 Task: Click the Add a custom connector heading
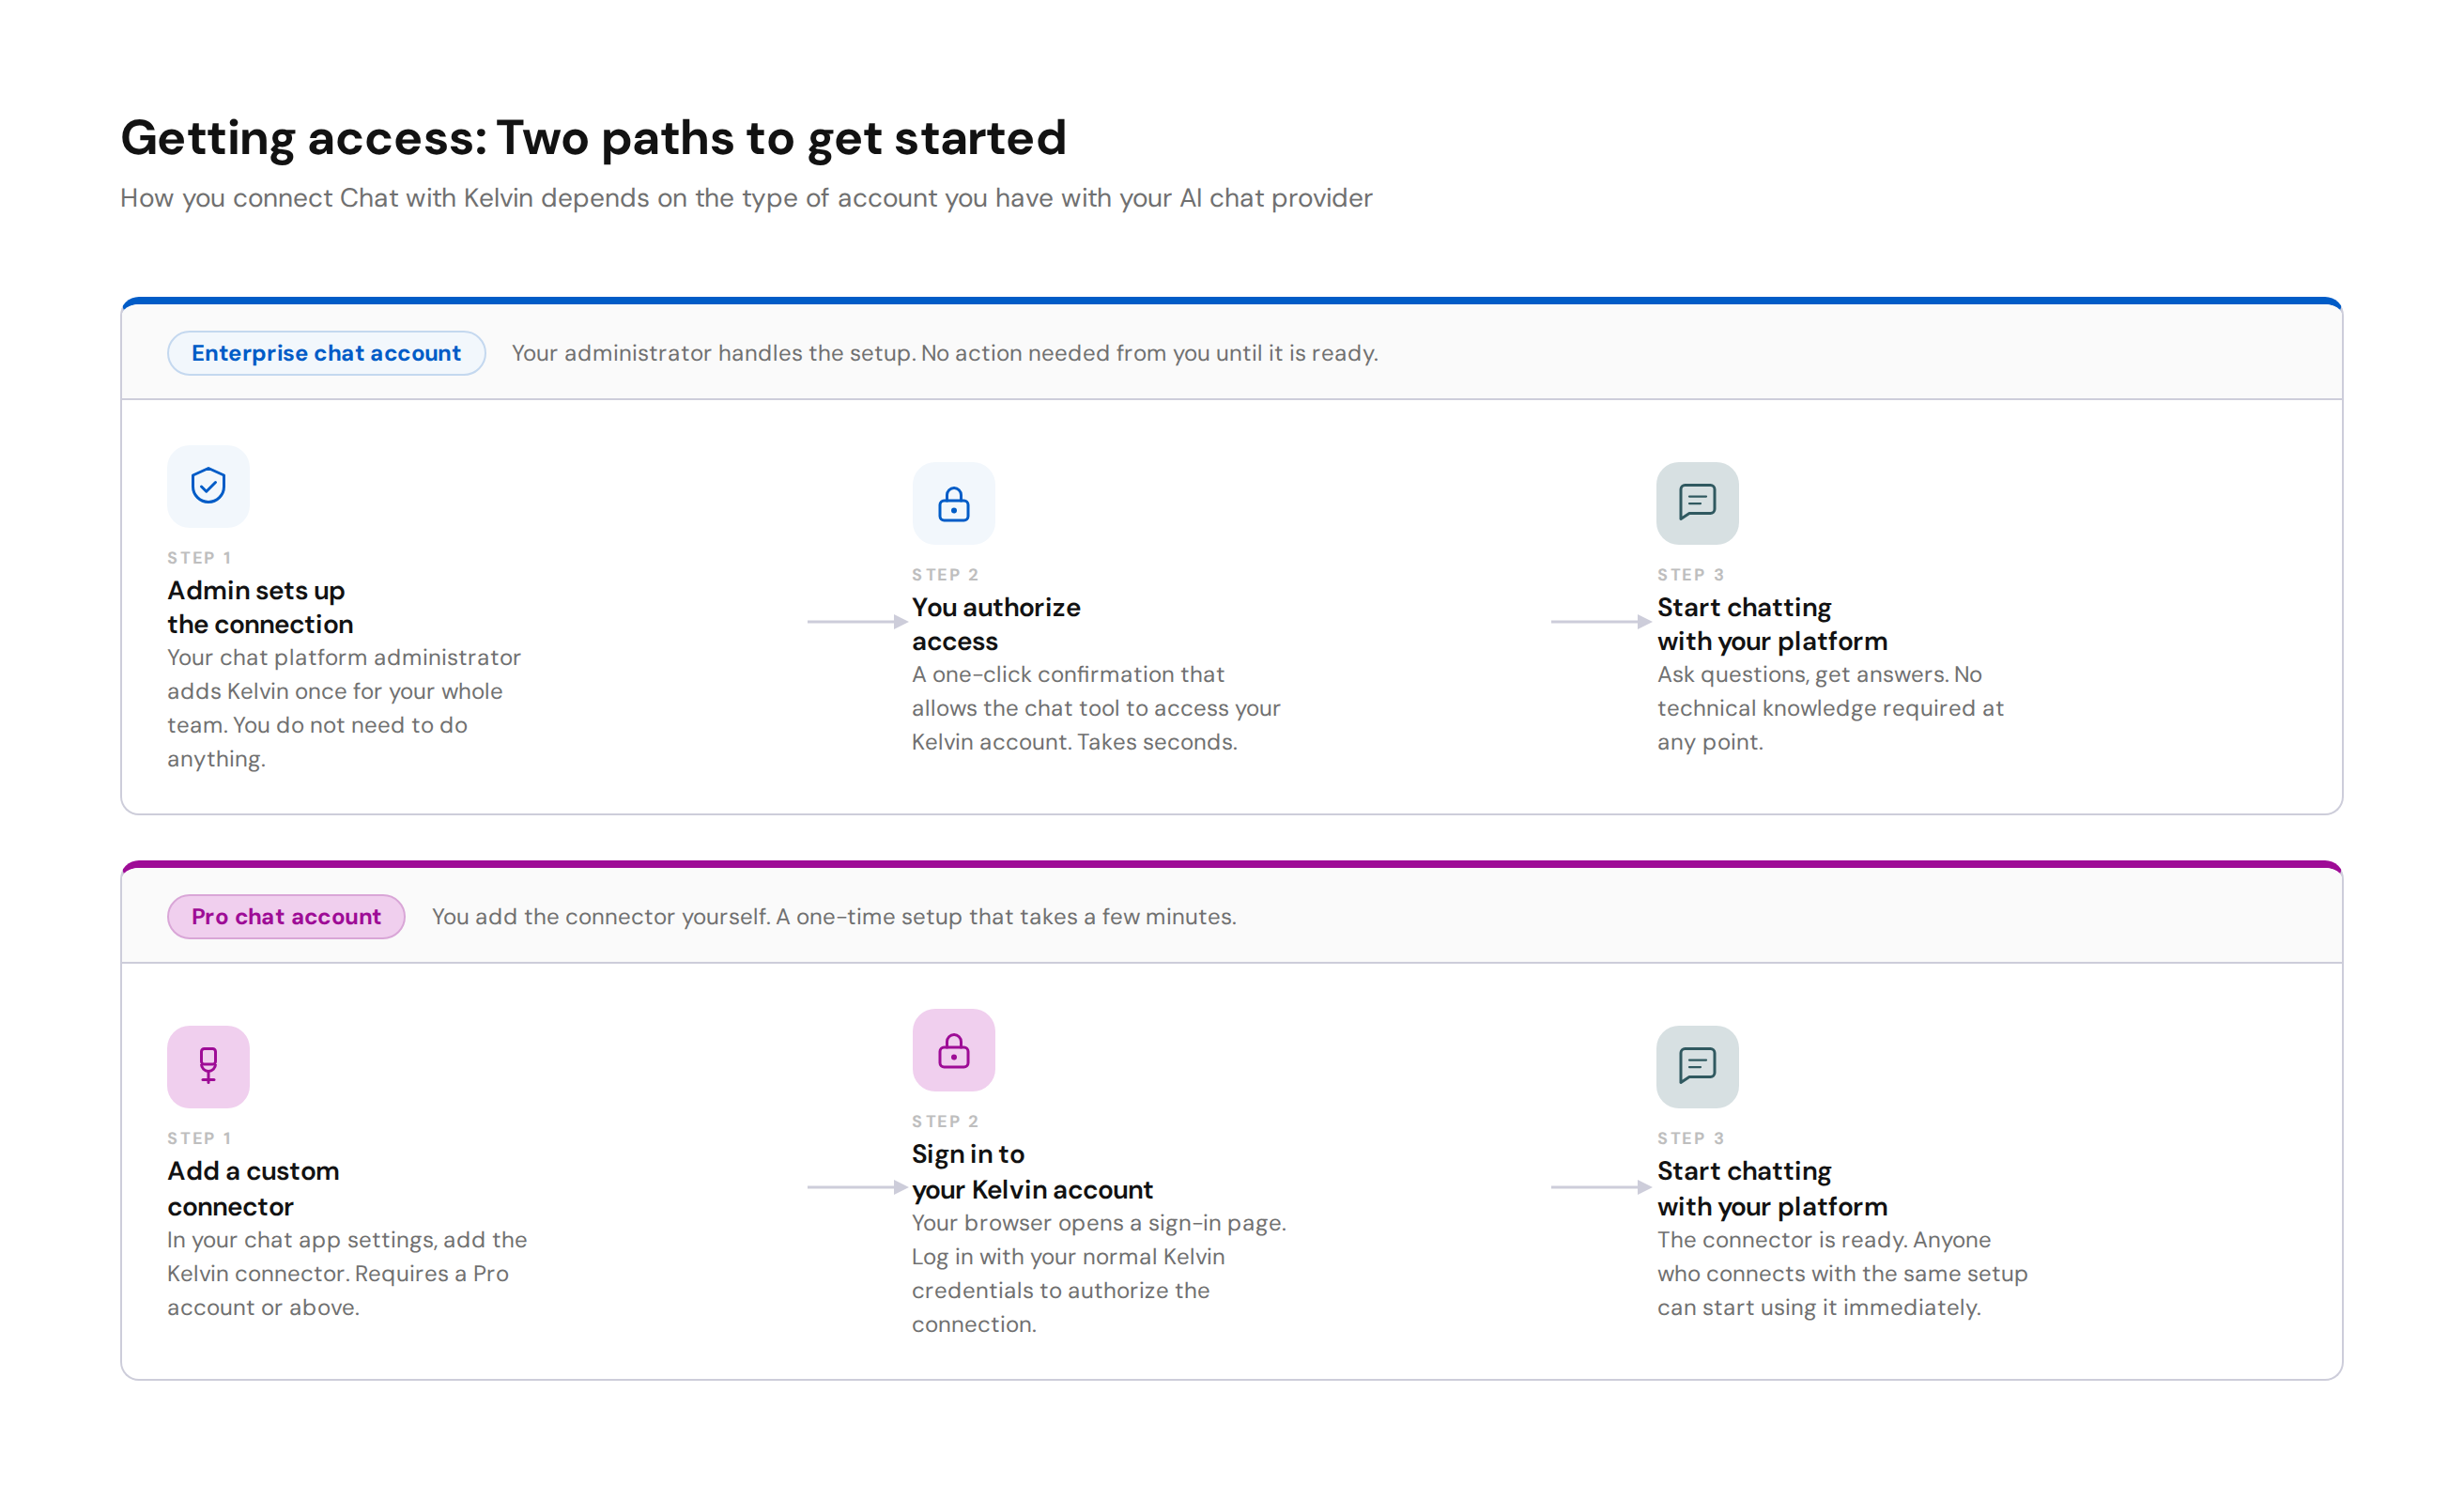coord(253,1188)
